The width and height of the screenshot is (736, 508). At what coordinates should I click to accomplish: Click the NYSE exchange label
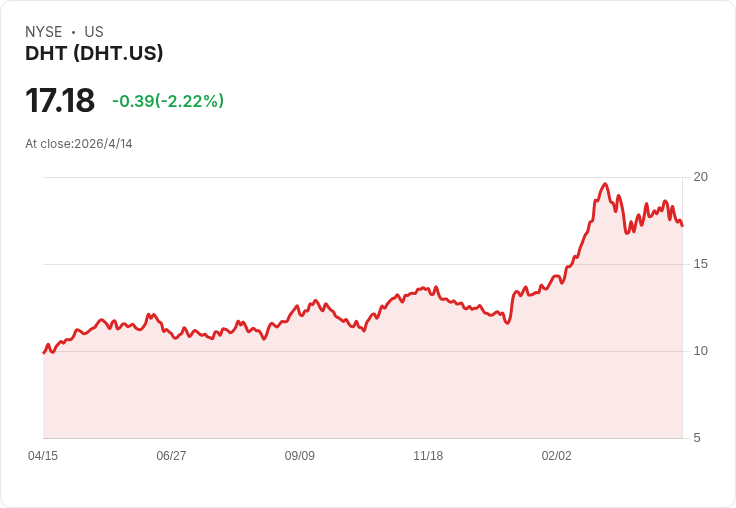(x=45, y=32)
